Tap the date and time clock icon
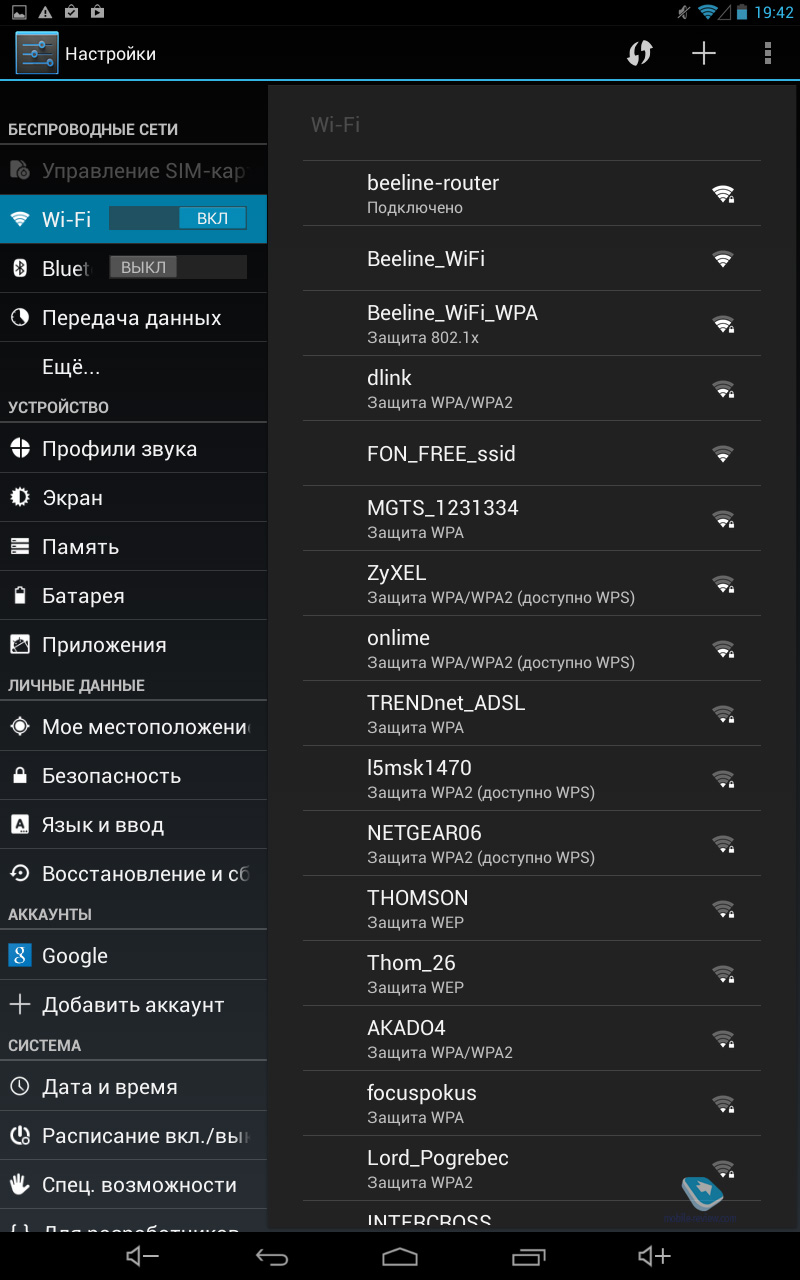This screenshot has width=800, height=1280. click(x=20, y=1087)
